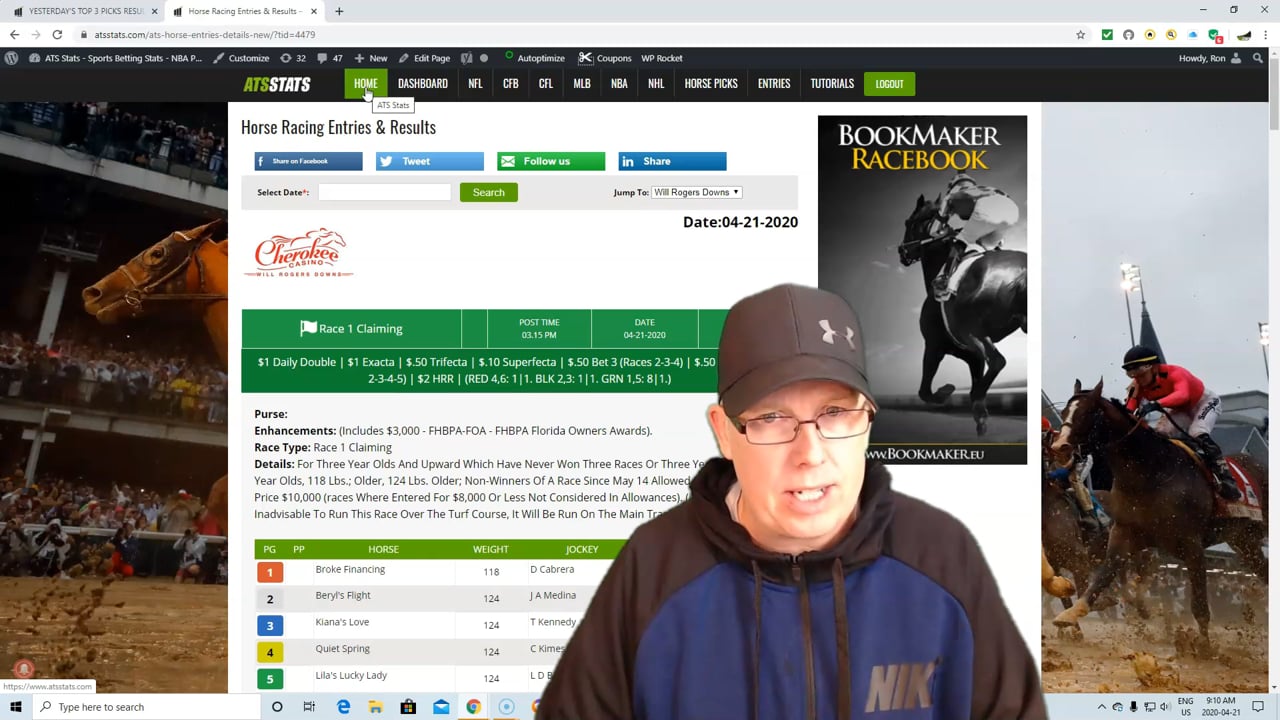The image size is (1280, 720).
Task: Go to the NFL section
Action: pos(475,84)
